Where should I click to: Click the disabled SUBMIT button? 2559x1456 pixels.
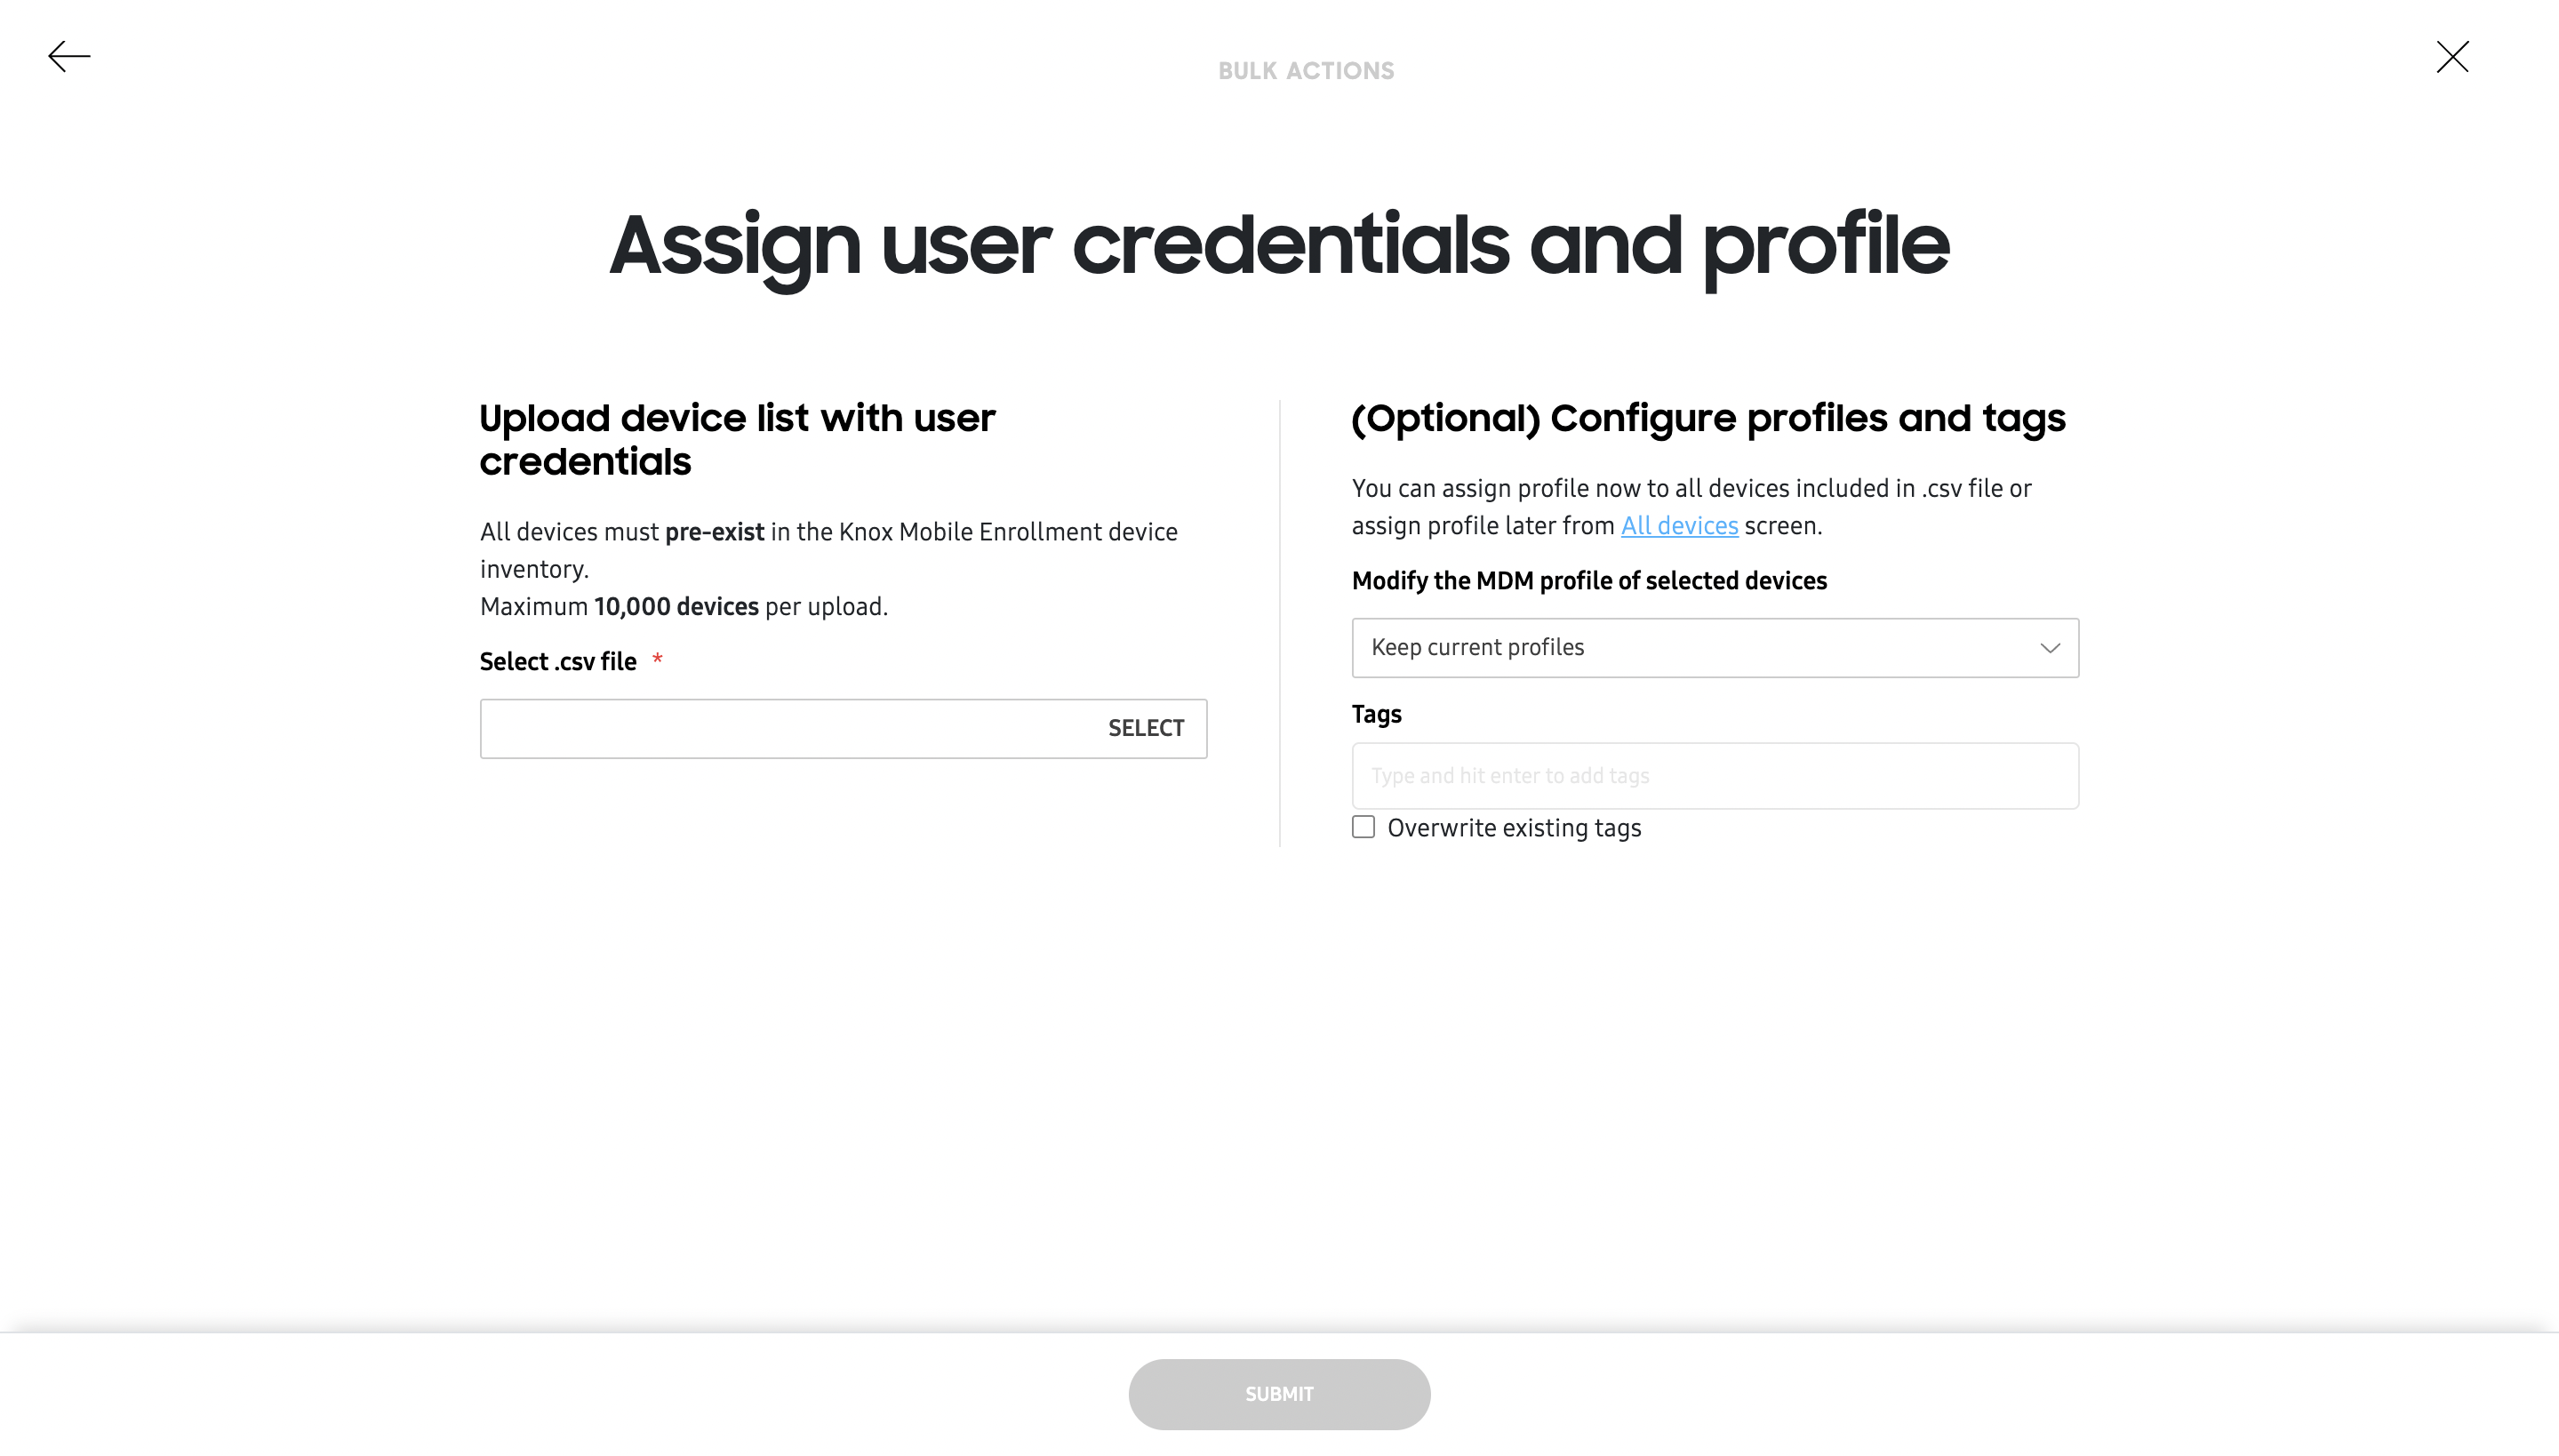[1279, 1394]
